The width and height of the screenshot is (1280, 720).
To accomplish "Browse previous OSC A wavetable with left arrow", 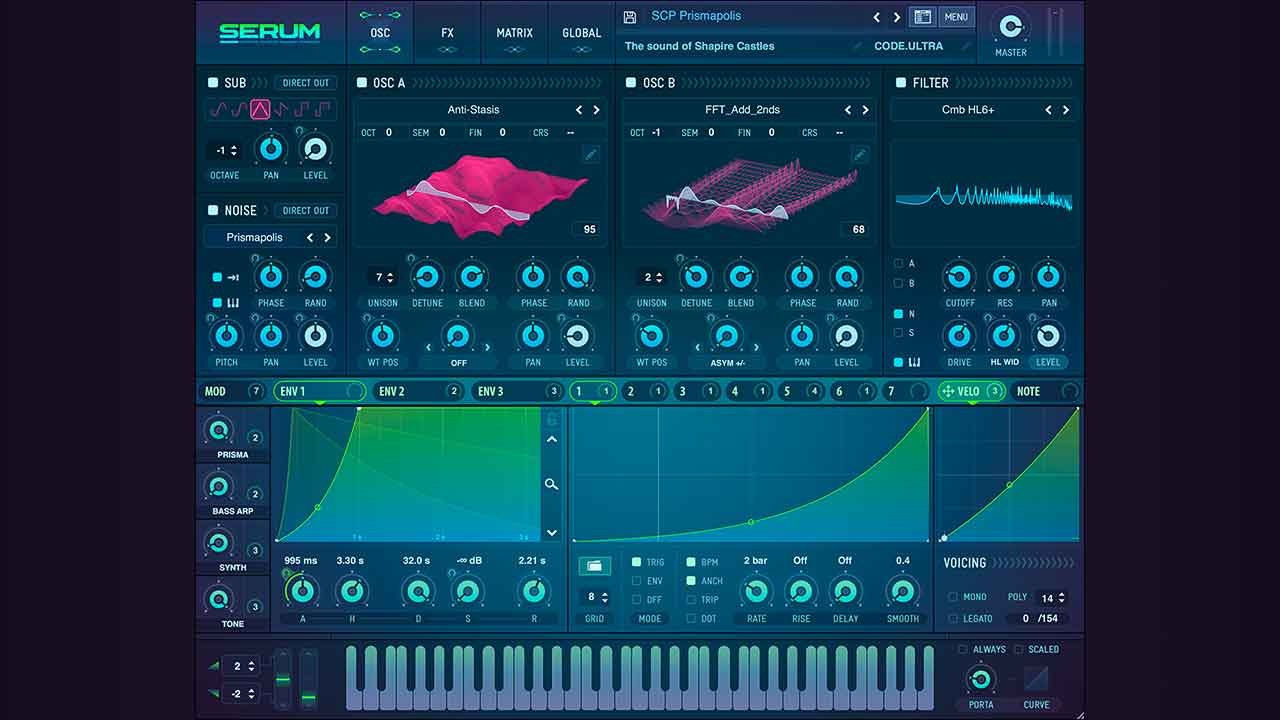I will coord(579,110).
